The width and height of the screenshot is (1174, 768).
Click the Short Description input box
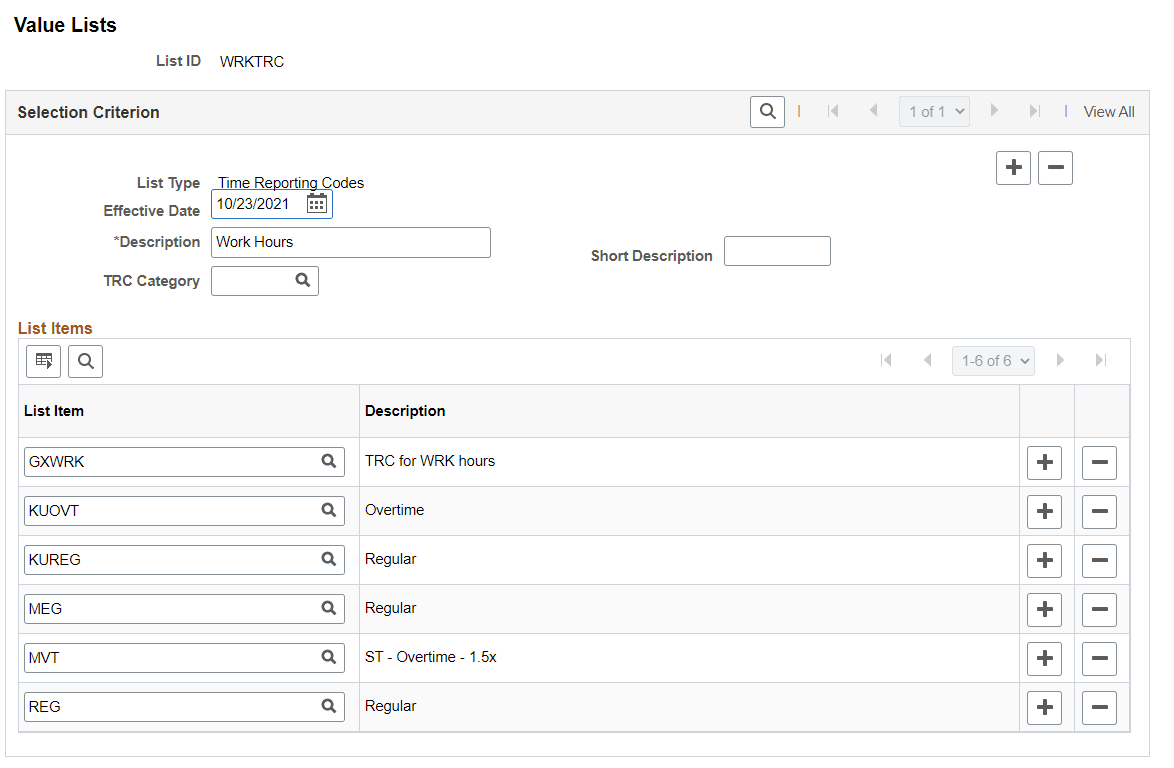coord(777,251)
